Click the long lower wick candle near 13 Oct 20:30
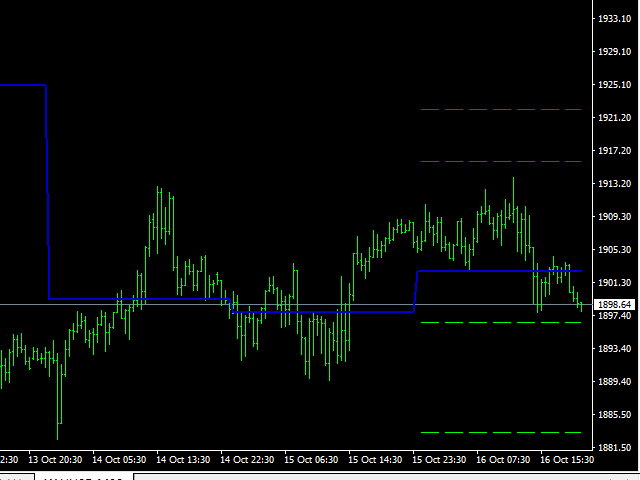 tap(59, 410)
